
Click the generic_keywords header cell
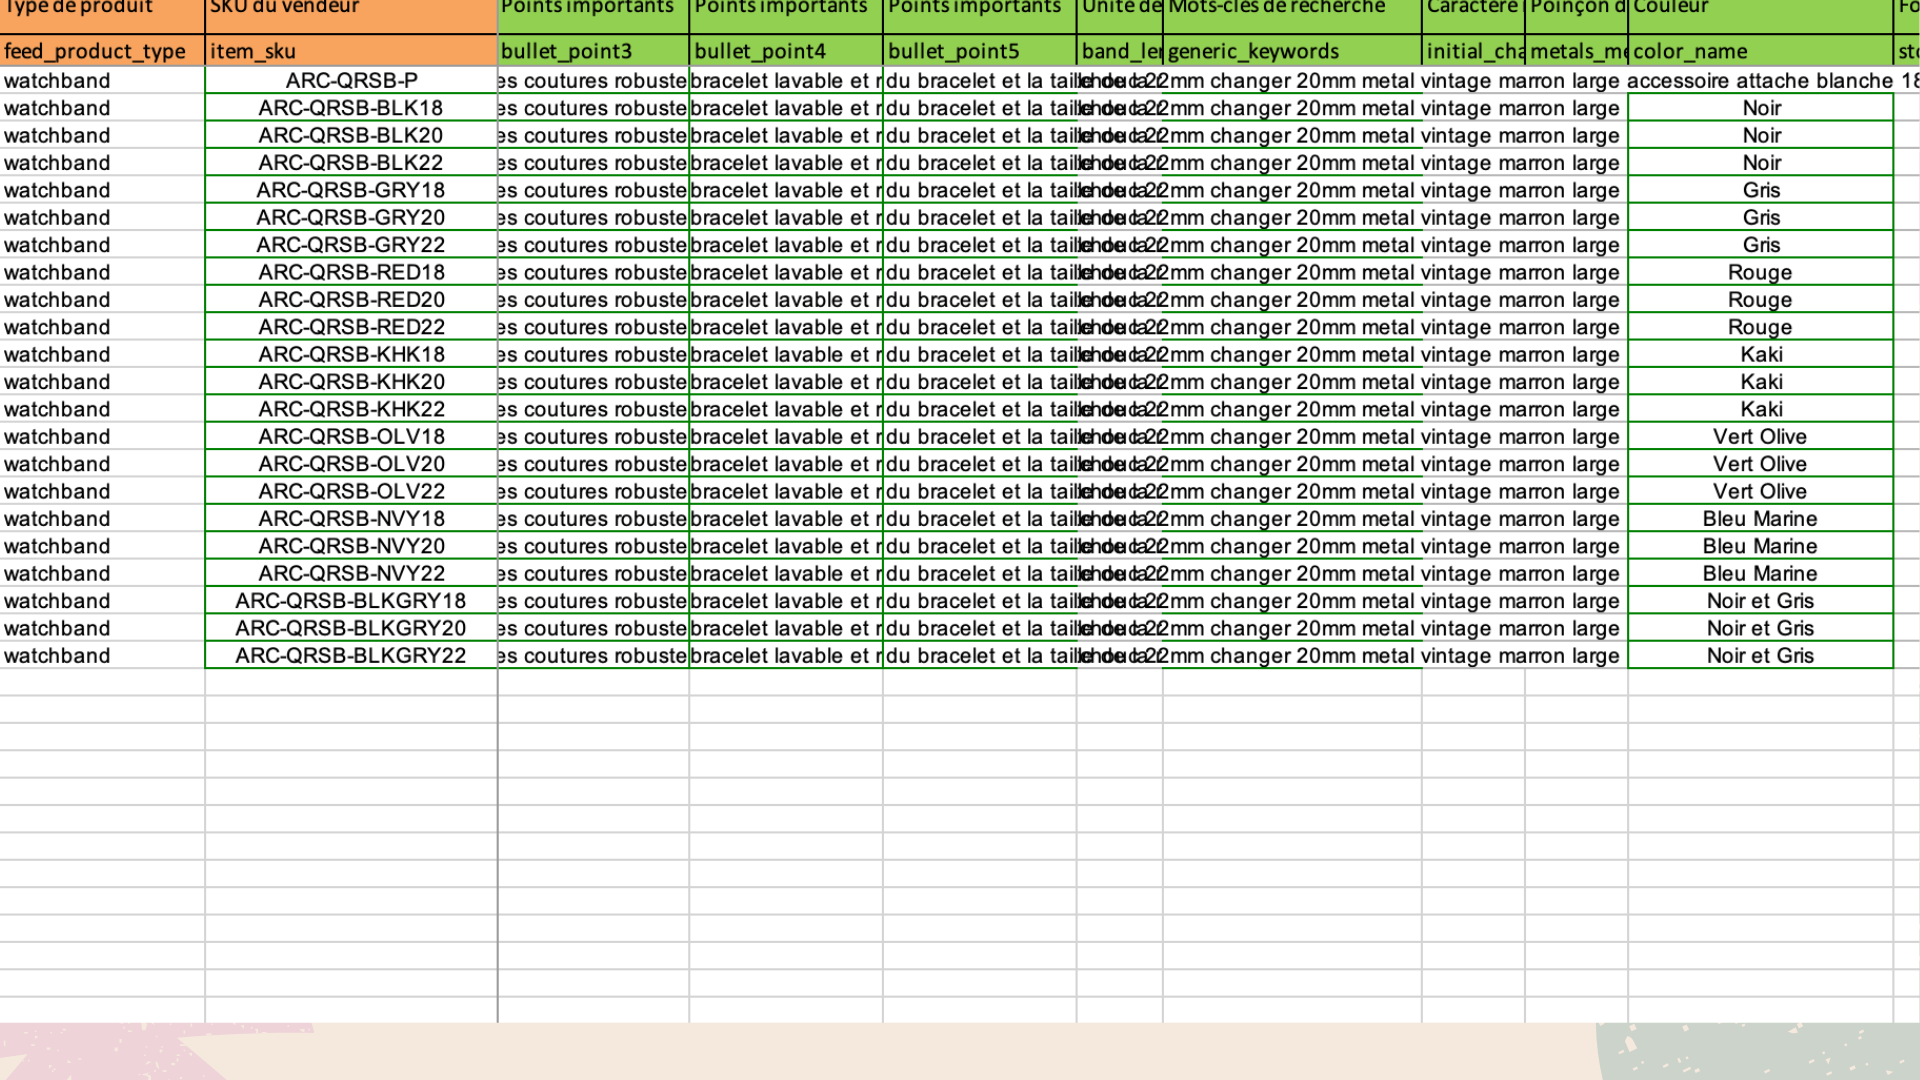tap(1291, 51)
